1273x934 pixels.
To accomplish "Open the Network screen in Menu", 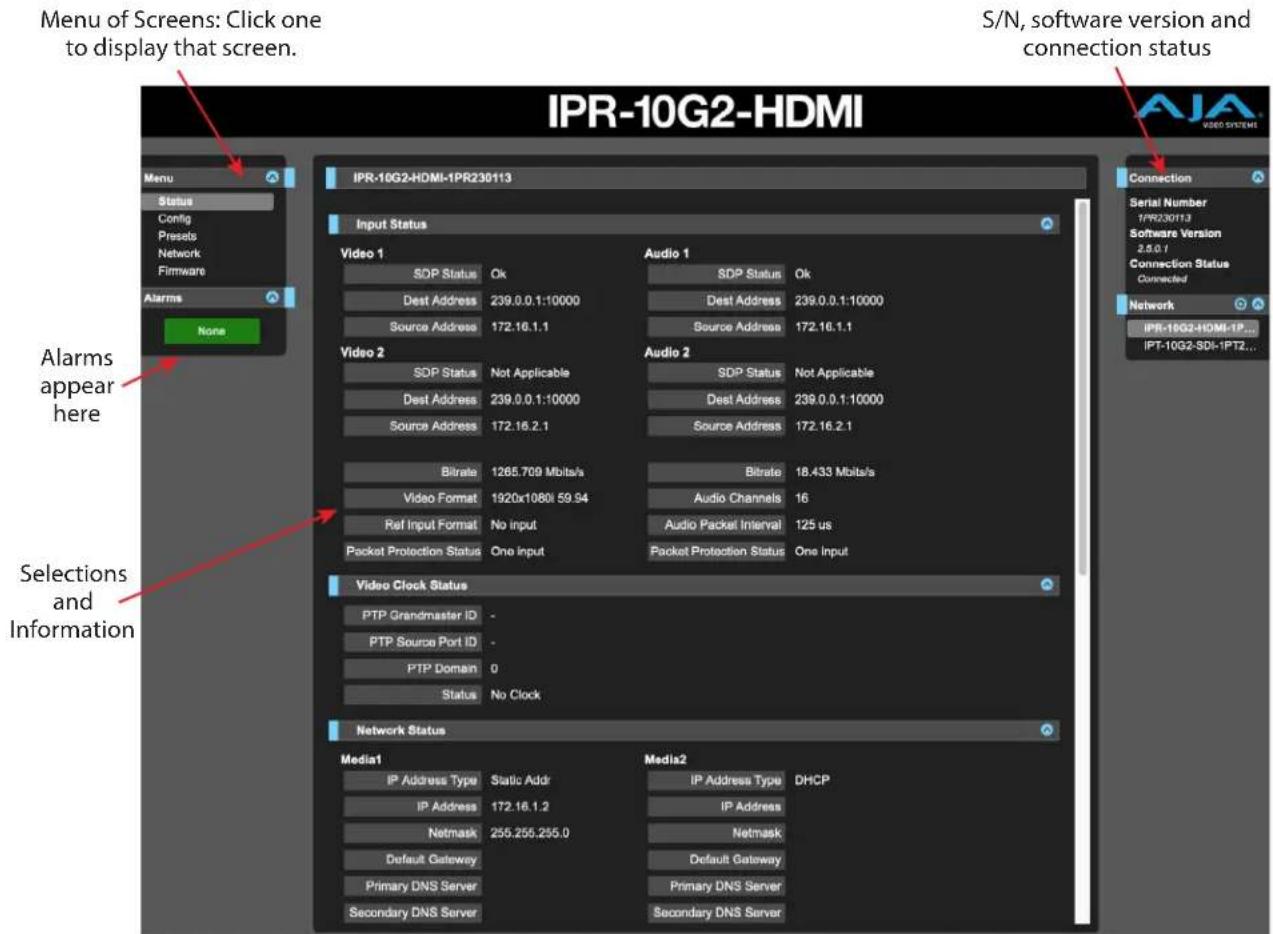I will click(179, 254).
